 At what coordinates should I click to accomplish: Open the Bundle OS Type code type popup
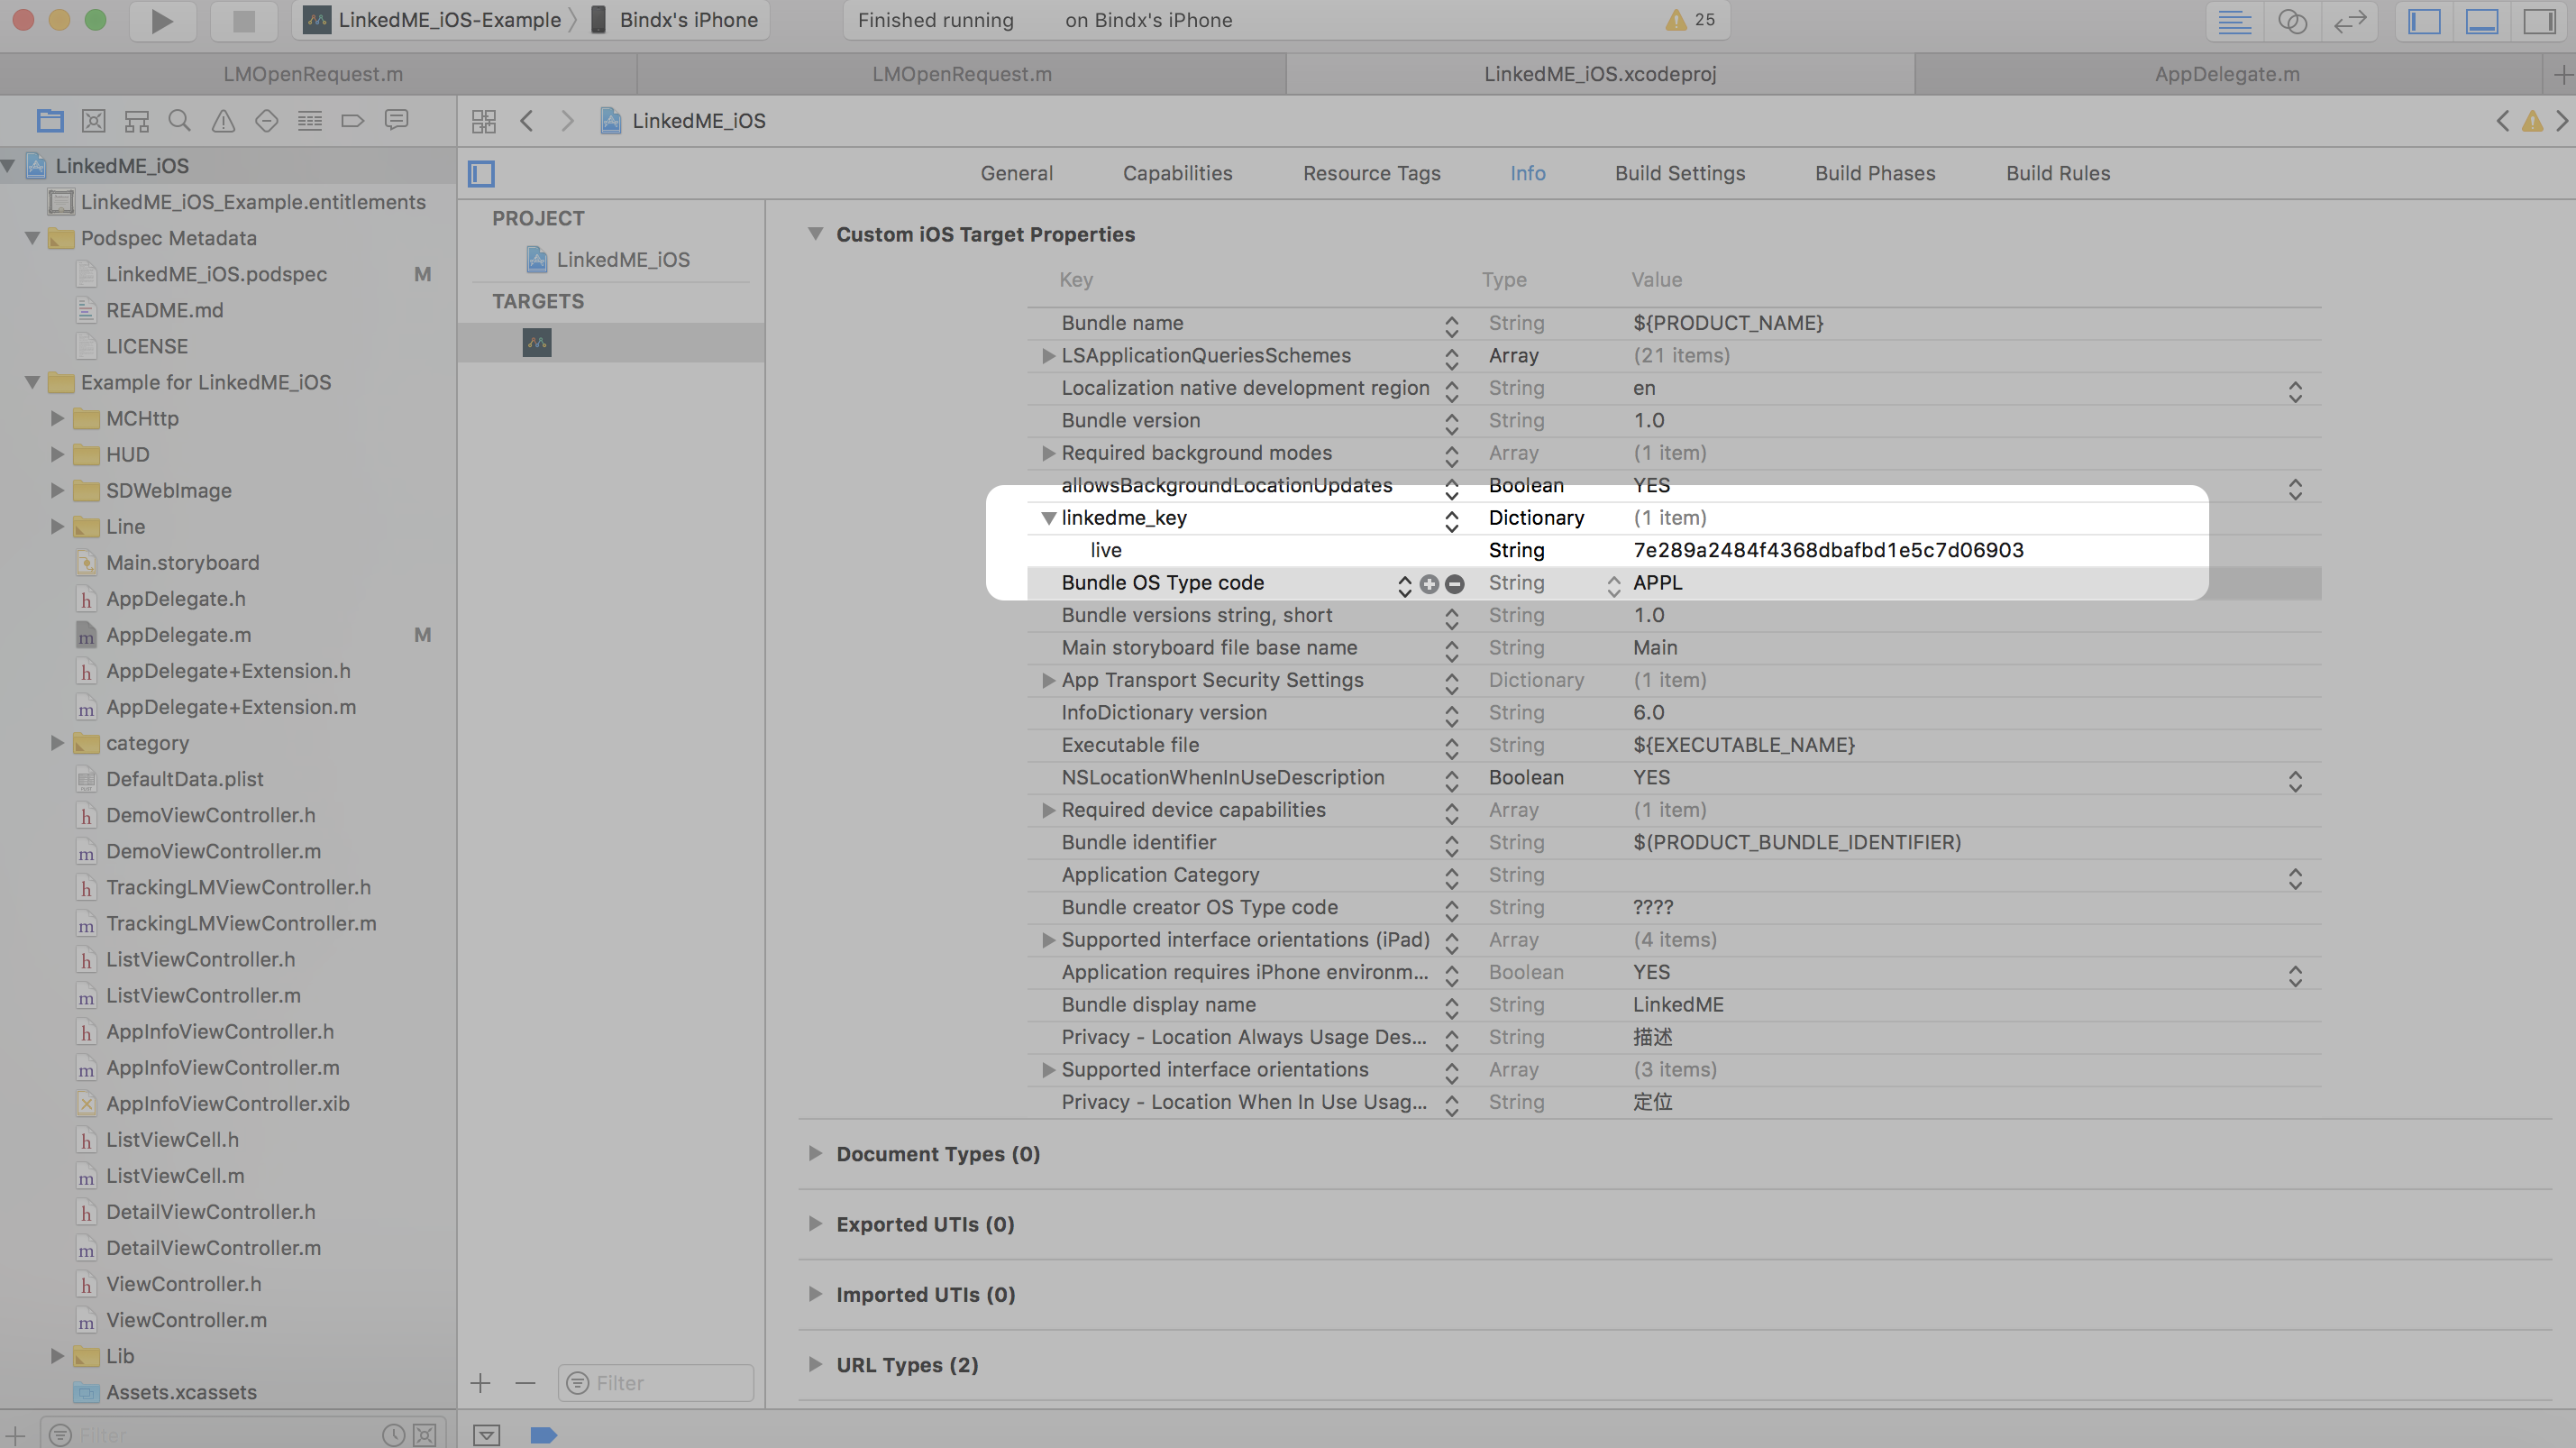(x=1613, y=586)
